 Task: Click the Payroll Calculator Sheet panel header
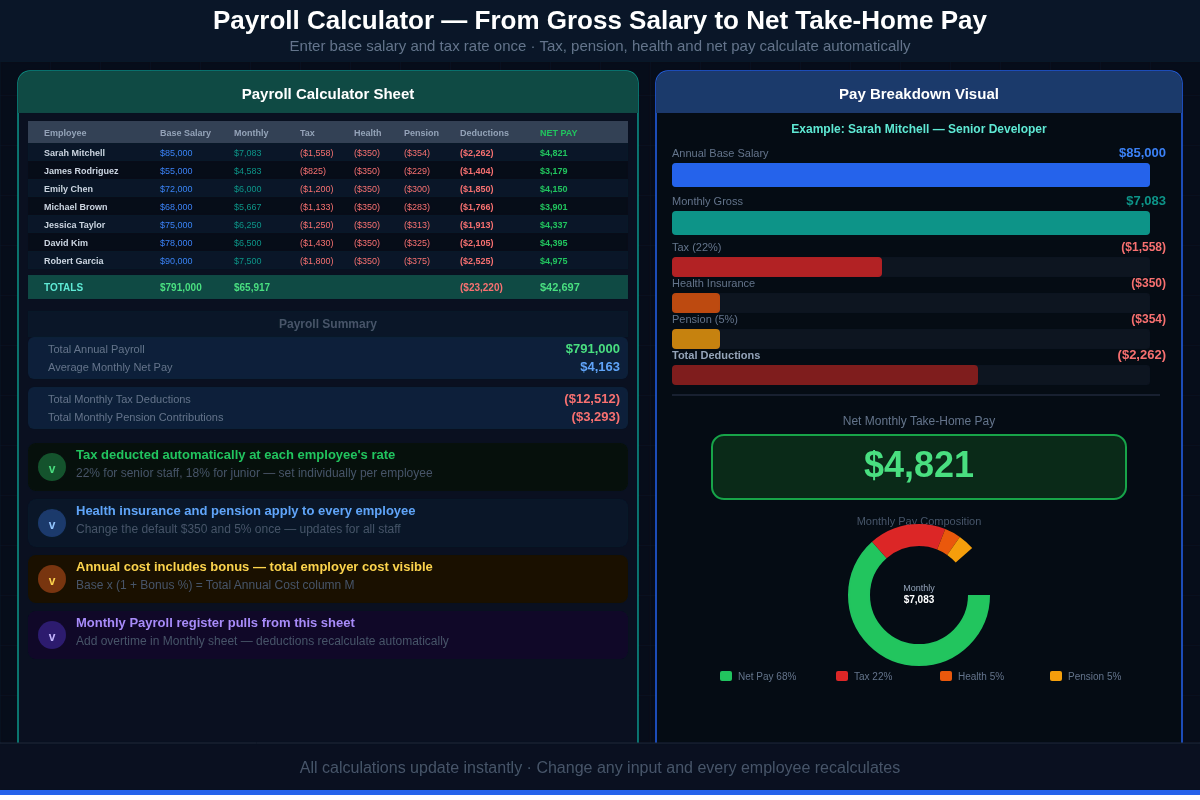[x=328, y=93]
